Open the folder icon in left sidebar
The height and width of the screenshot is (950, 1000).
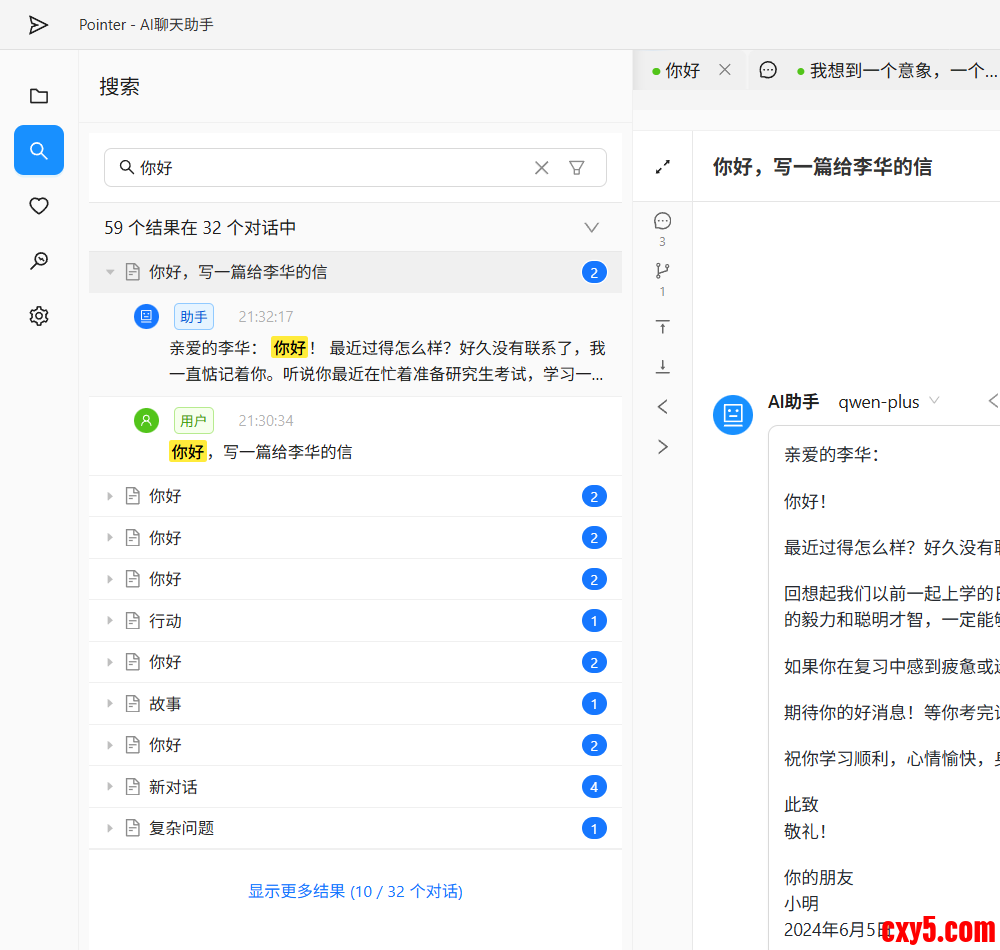(x=39, y=96)
